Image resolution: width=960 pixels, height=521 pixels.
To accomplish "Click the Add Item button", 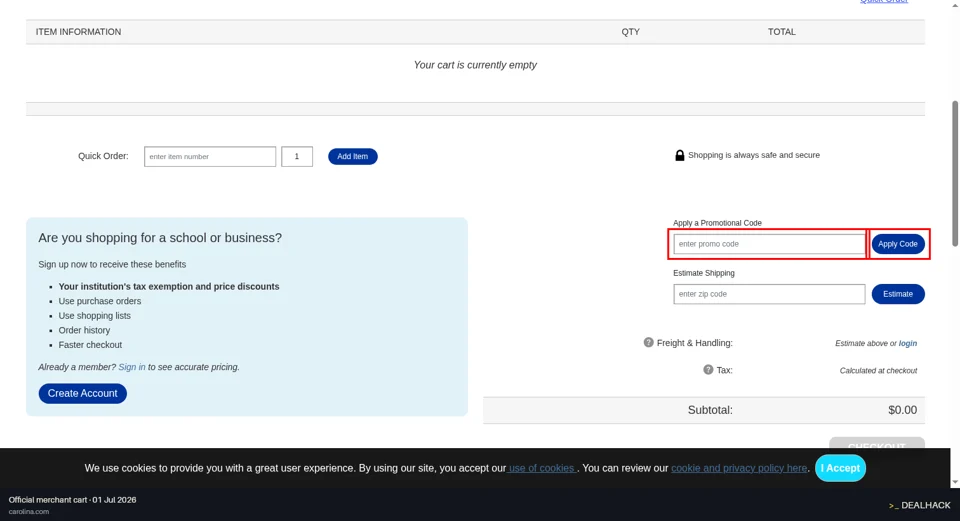I will (x=353, y=157).
